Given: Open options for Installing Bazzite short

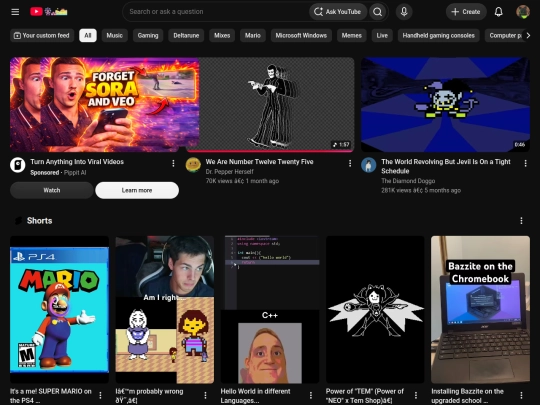Looking at the screenshot, I should [x=521, y=395].
